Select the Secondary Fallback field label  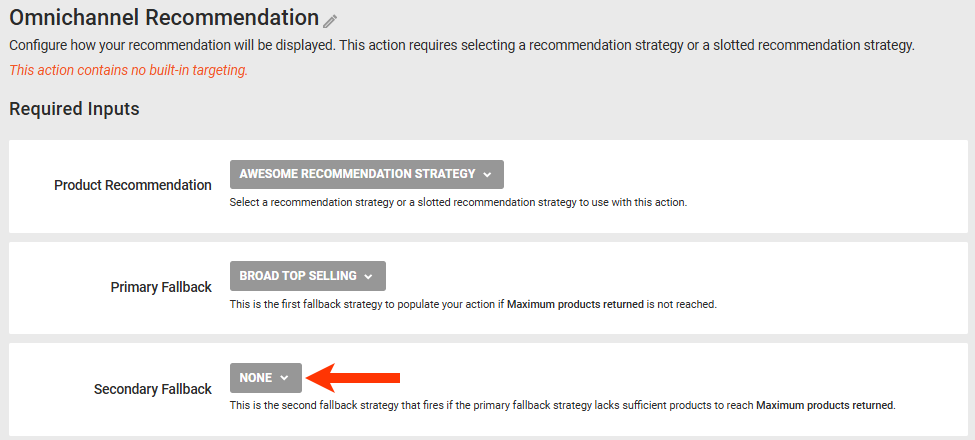(153, 389)
